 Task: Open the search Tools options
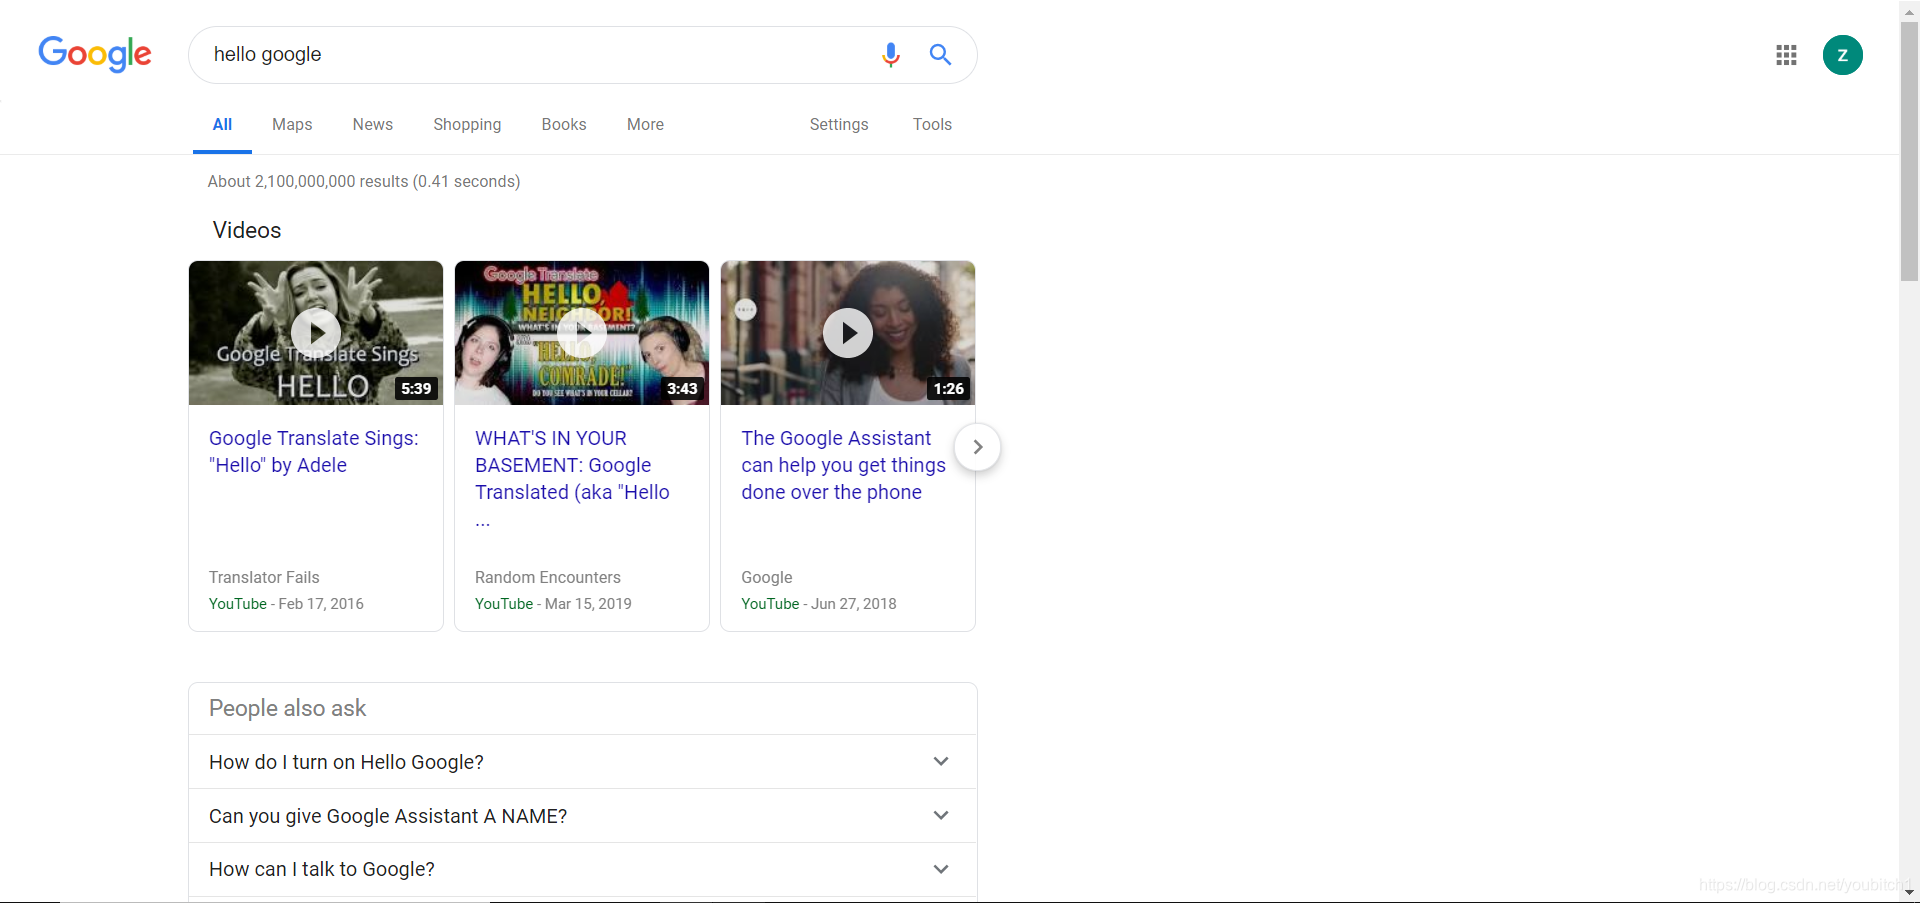pyautogui.click(x=932, y=125)
